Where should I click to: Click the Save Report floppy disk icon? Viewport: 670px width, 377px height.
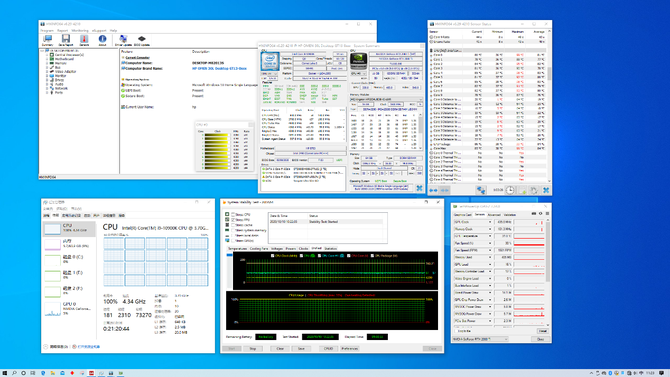point(65,40)
